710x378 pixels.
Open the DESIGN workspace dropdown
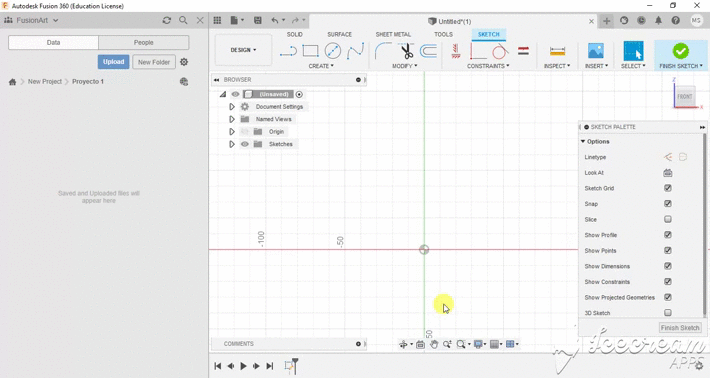(x=243, y=50)
